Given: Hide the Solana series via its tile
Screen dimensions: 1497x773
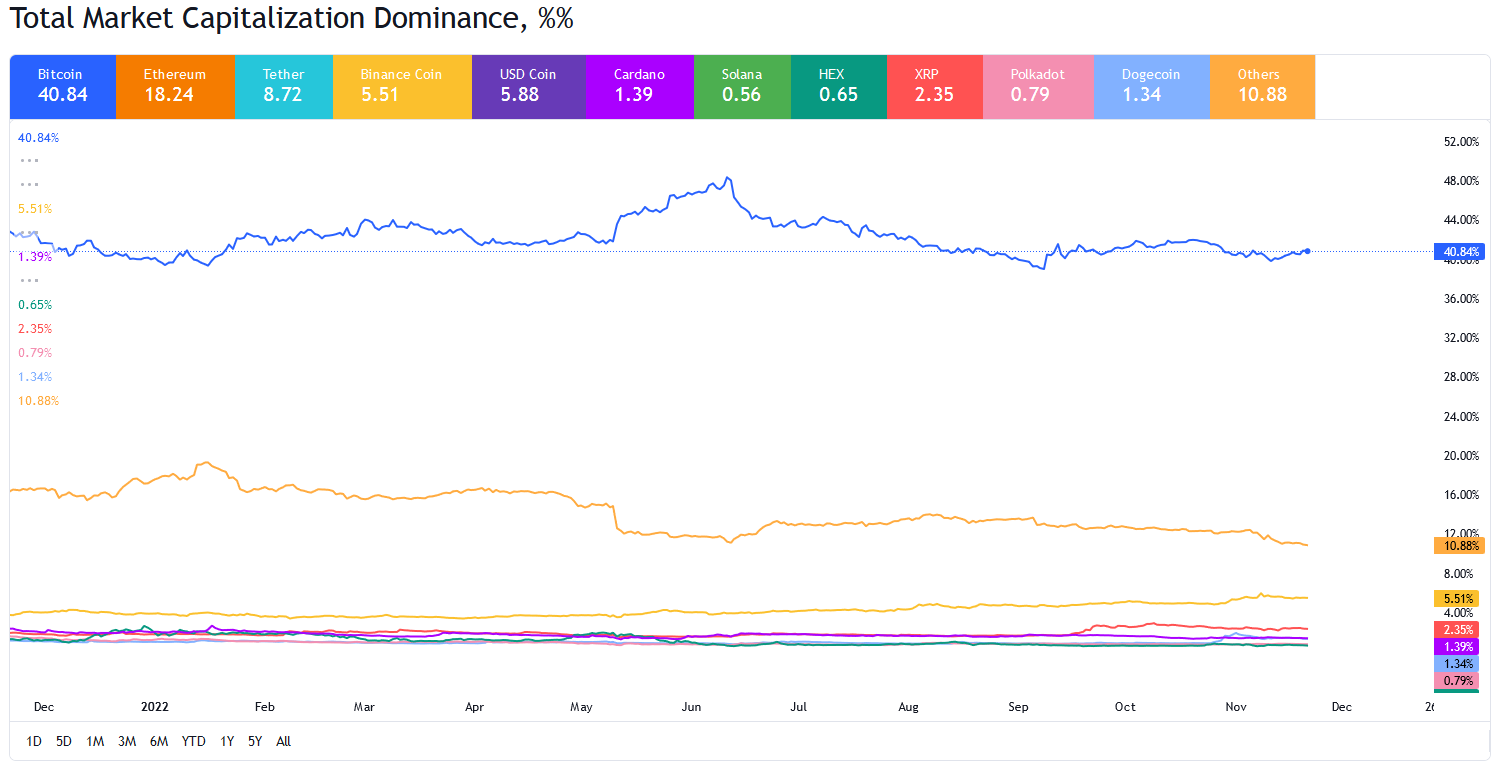Looking at the screenshot, I should (741, 87).
